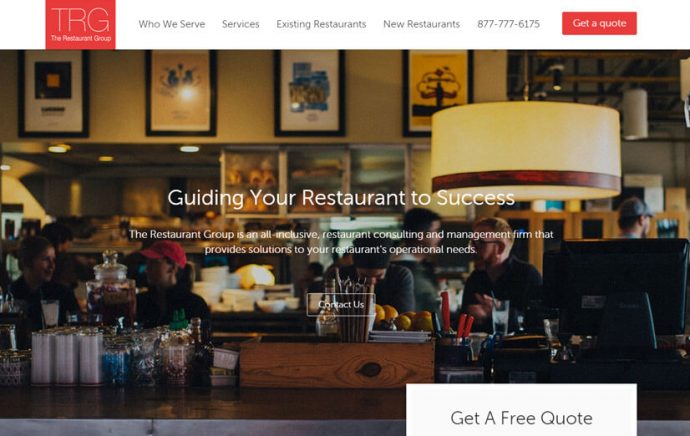The height and width of the screenshot is (436, 690).
Task: Select the Guiding Your Restaurant to Success headline
Action: coord(341,198)
